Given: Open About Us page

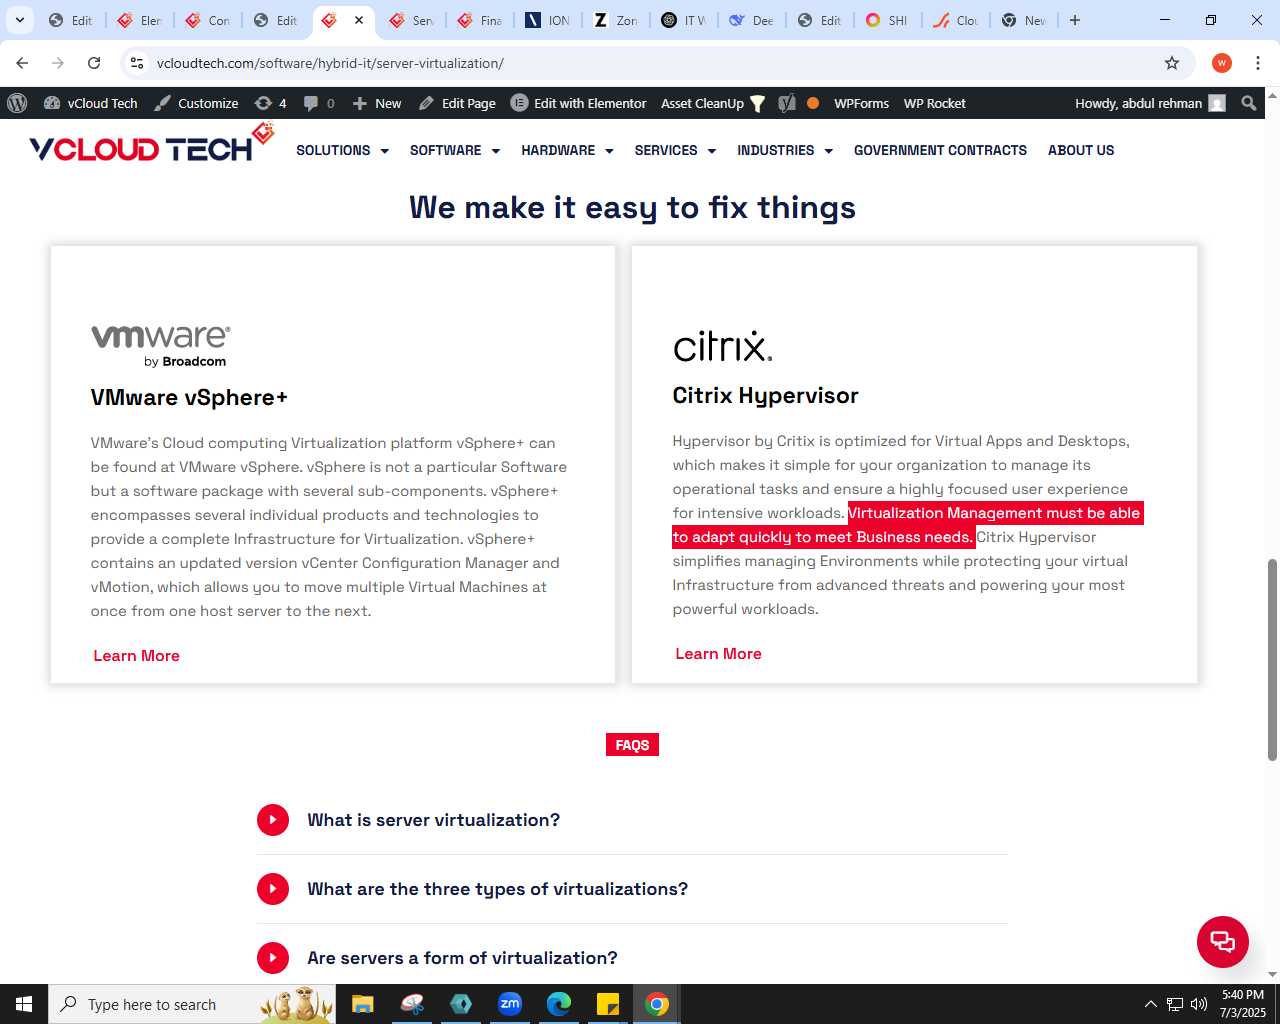Looking at the screenshot, I should pyautogui.click(x=1081, y=150).
